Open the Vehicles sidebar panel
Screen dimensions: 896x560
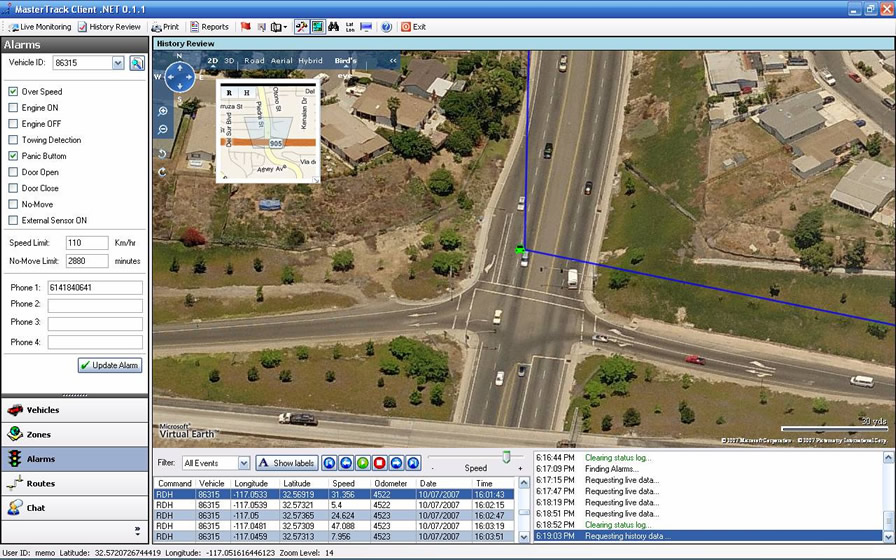click(75, 410)
